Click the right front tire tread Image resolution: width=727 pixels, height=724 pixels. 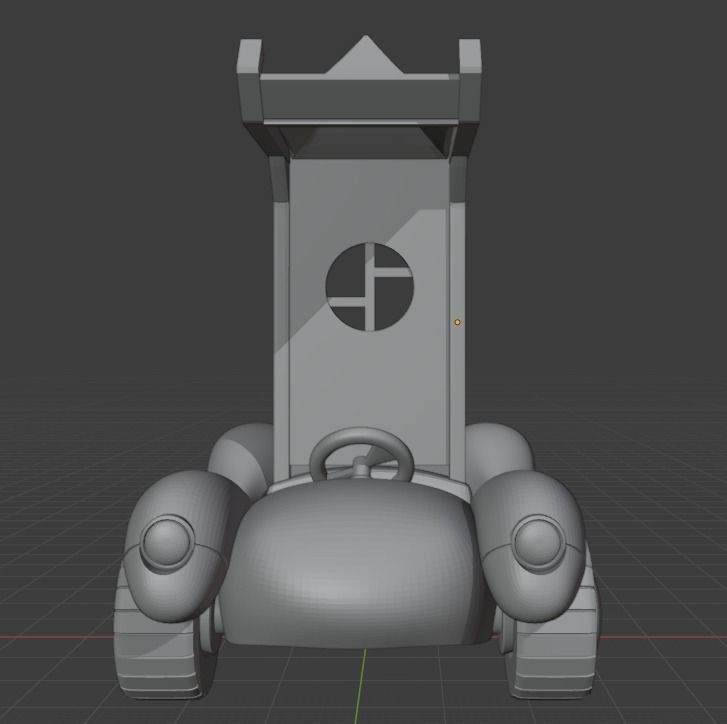(x=553, y=654)
